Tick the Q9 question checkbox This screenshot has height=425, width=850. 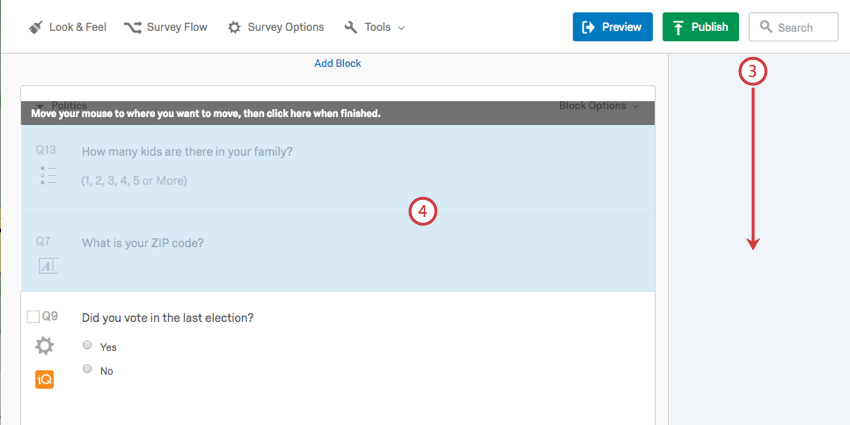tap(33, 317)
